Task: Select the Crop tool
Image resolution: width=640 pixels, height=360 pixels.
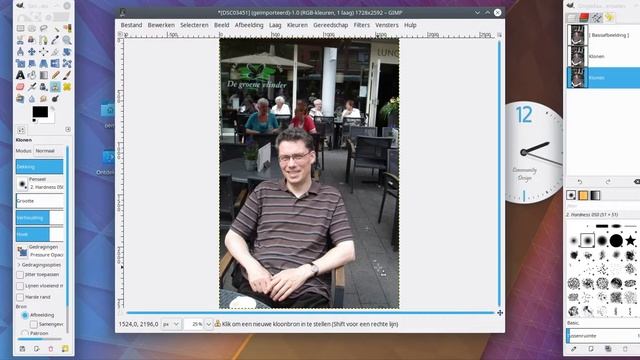Action: point(56,52)
